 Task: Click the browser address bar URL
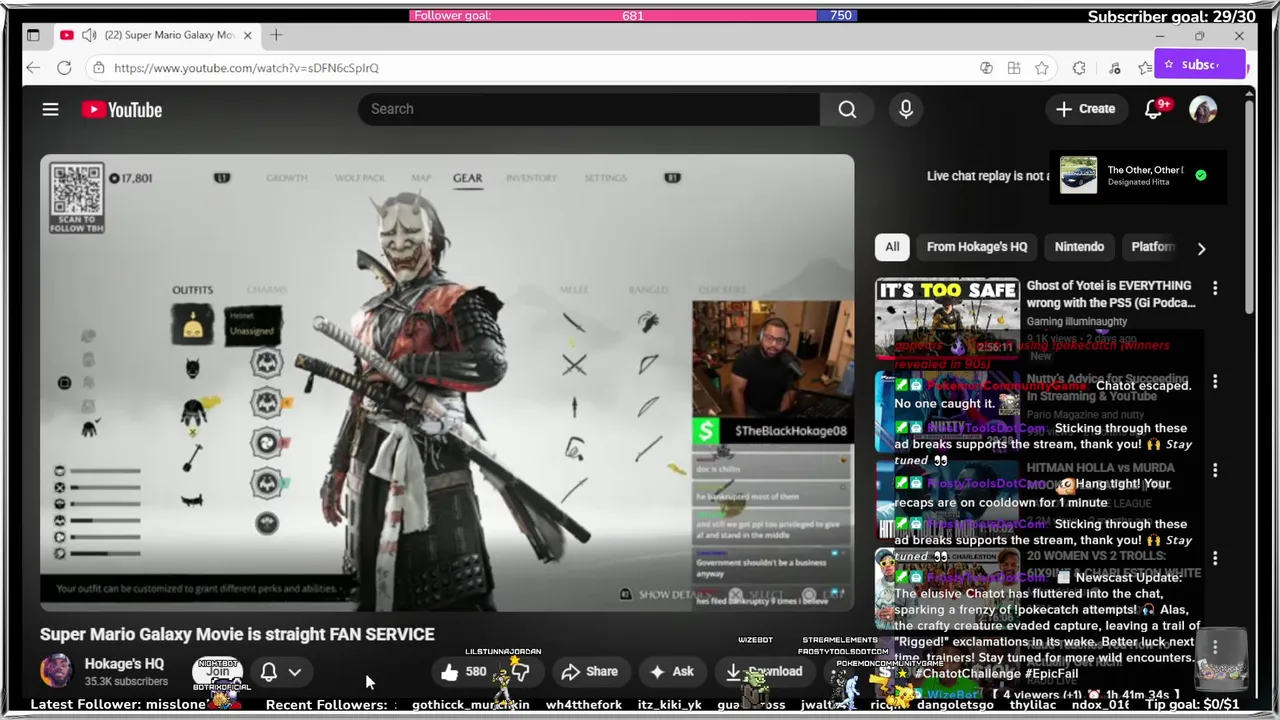(246, 68)
